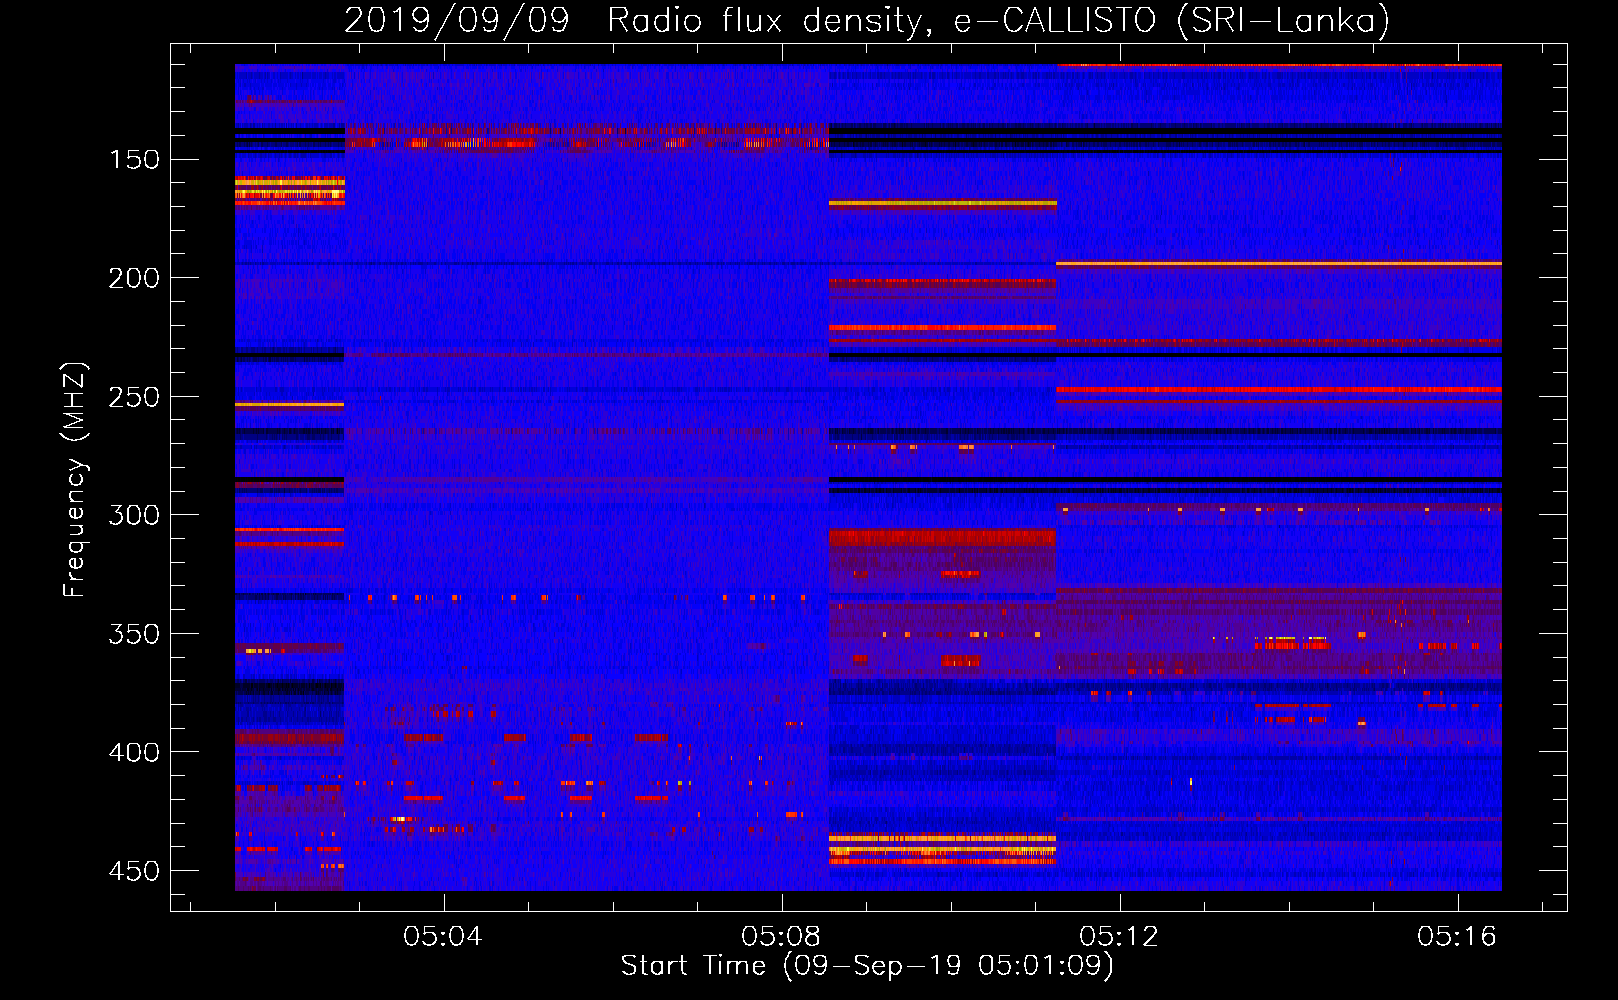Click the 'Start Time (09-Sep-19 05:01:09)' axis label
Viewport: 1618px width, 1000px height.
point(867,966)
